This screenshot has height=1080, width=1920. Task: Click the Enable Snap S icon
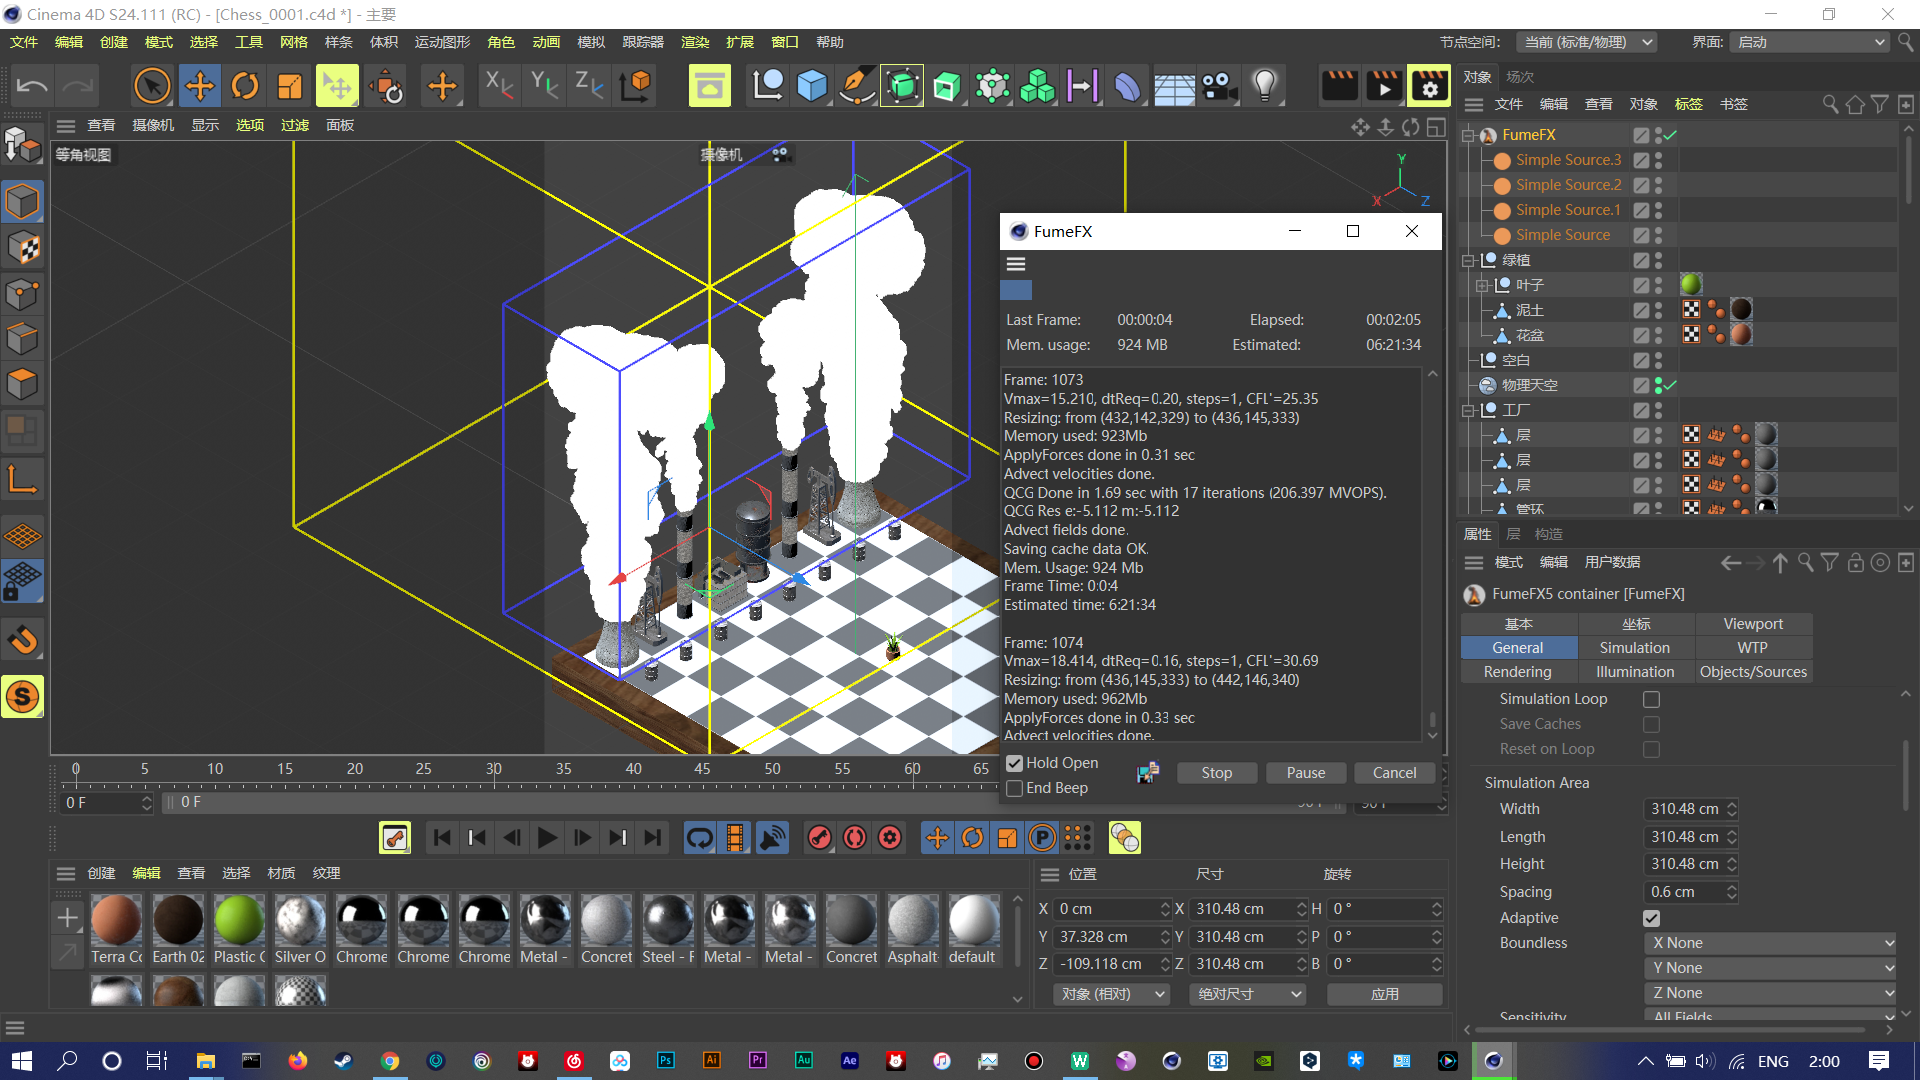coord(22,696)
